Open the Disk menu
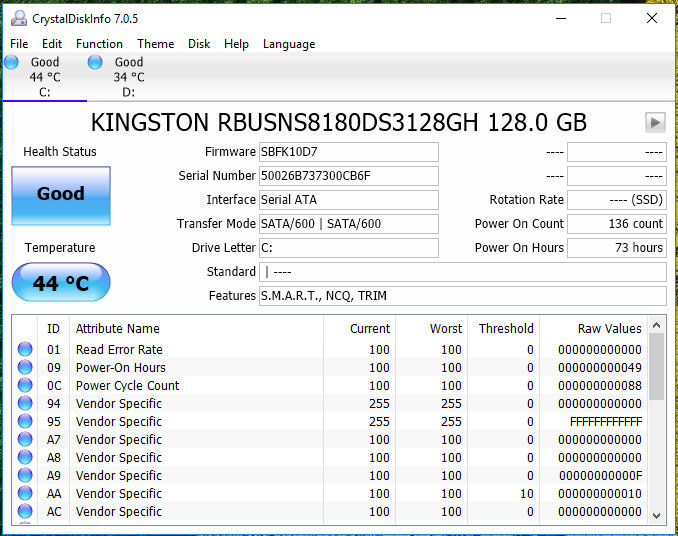Viewport: 678px width, 536px height. (x=199, y=44)
